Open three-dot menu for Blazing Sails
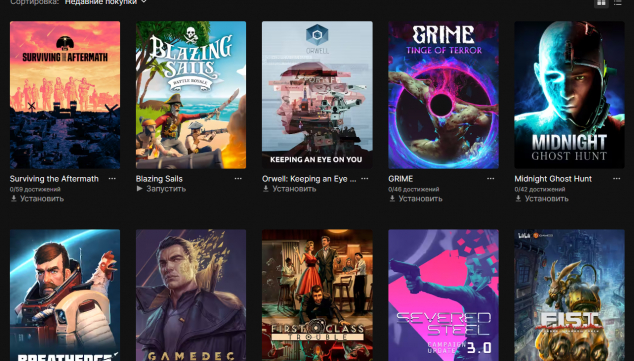This screenshot has width=634, height=361. (238, 179)
